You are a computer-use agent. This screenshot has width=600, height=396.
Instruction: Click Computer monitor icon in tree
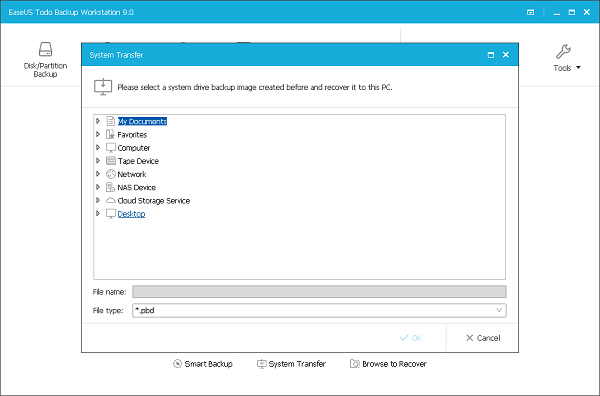tap(111, 148)
